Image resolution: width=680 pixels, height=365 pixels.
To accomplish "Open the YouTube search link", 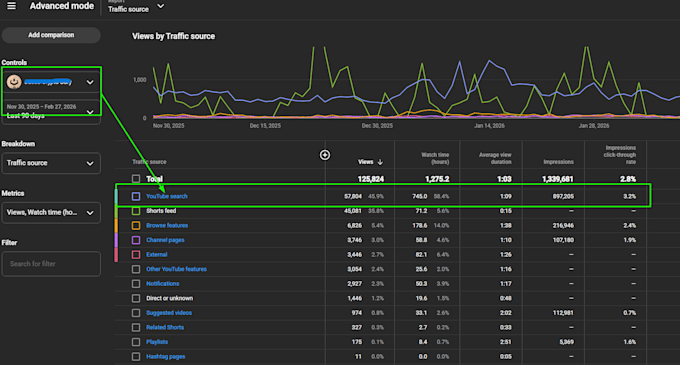I will pyautogui.click(x=167, y=196).
